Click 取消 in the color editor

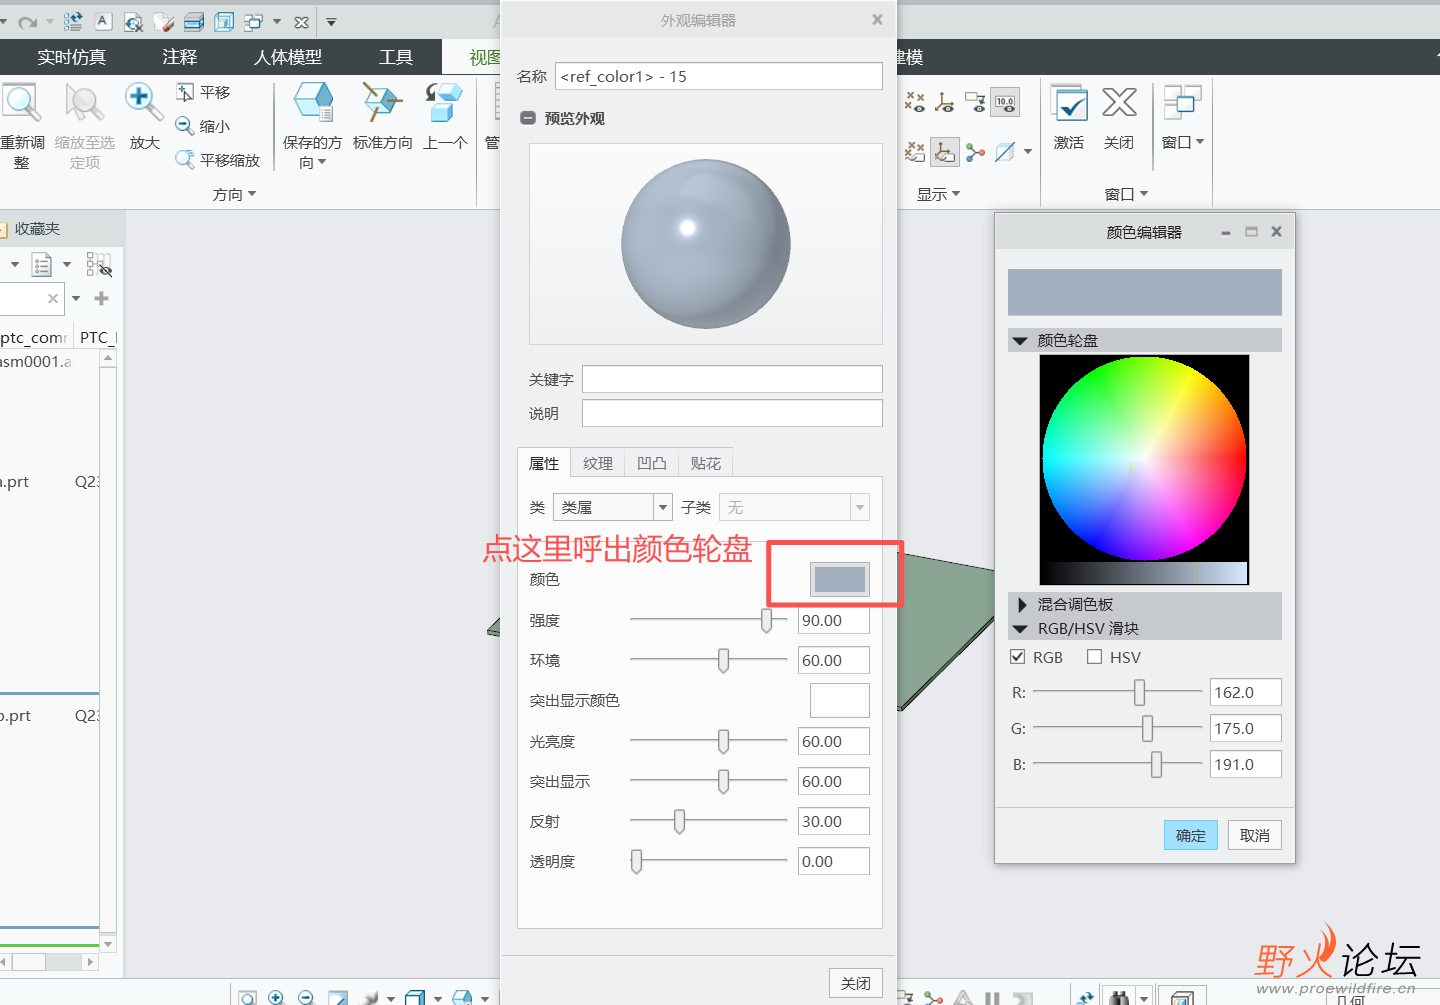(1255, 835)
